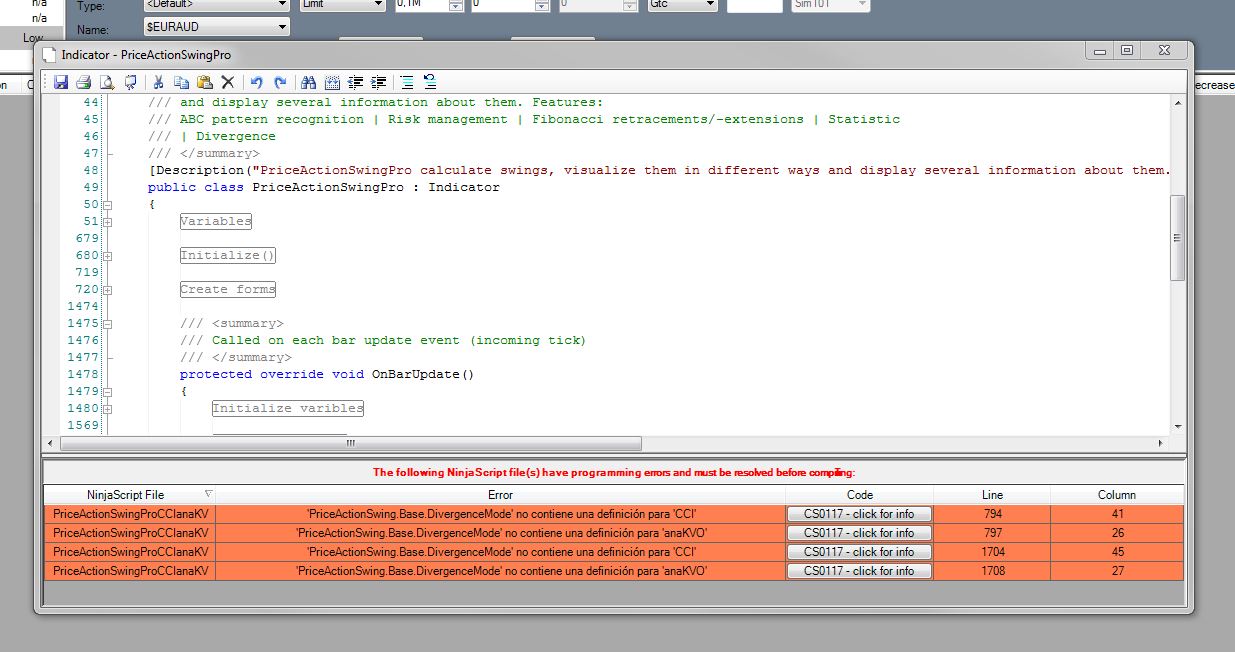Open the Gtc dropdown in the background window

(709, 4)
